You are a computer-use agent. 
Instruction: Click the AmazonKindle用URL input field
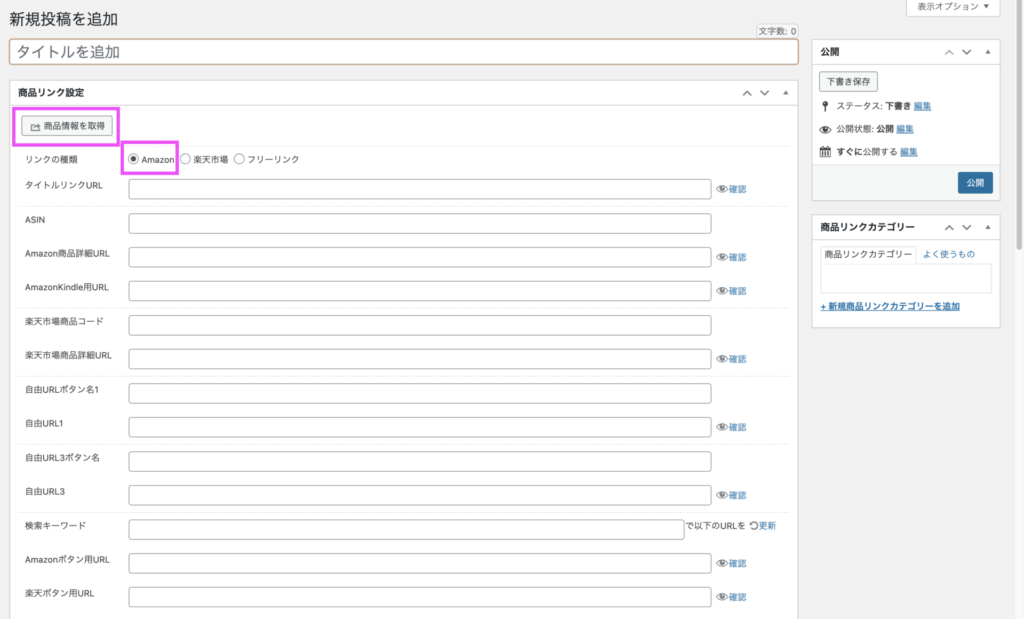[419, 291]
